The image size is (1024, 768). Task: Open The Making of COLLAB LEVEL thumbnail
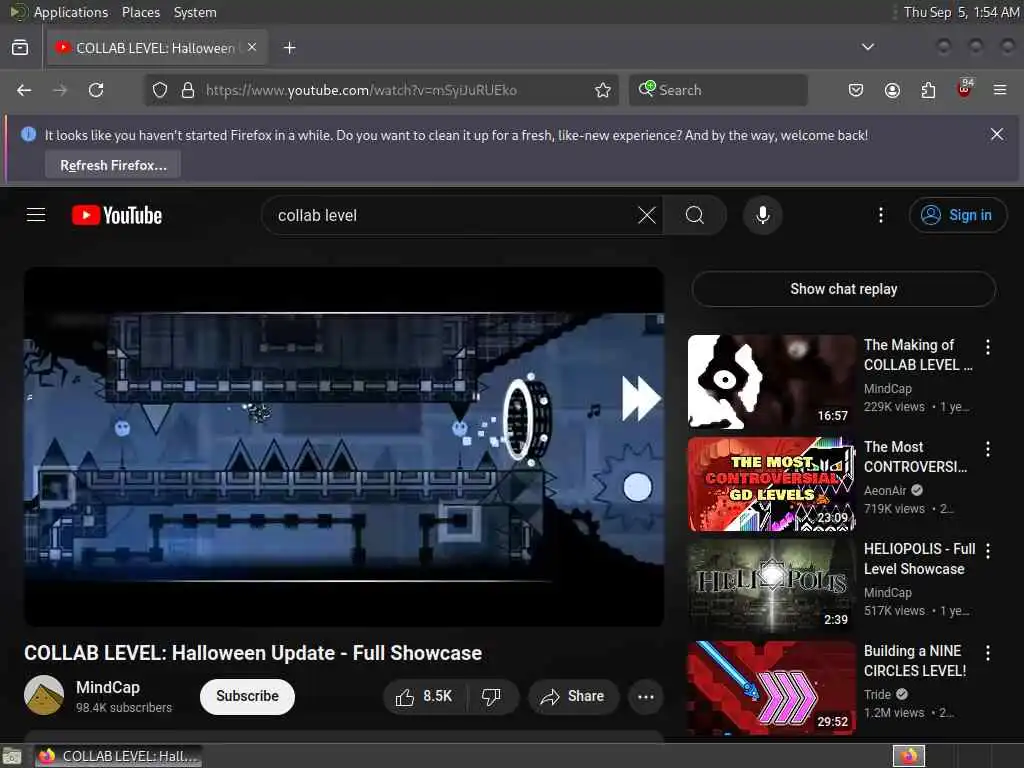(x=771, y=382)
